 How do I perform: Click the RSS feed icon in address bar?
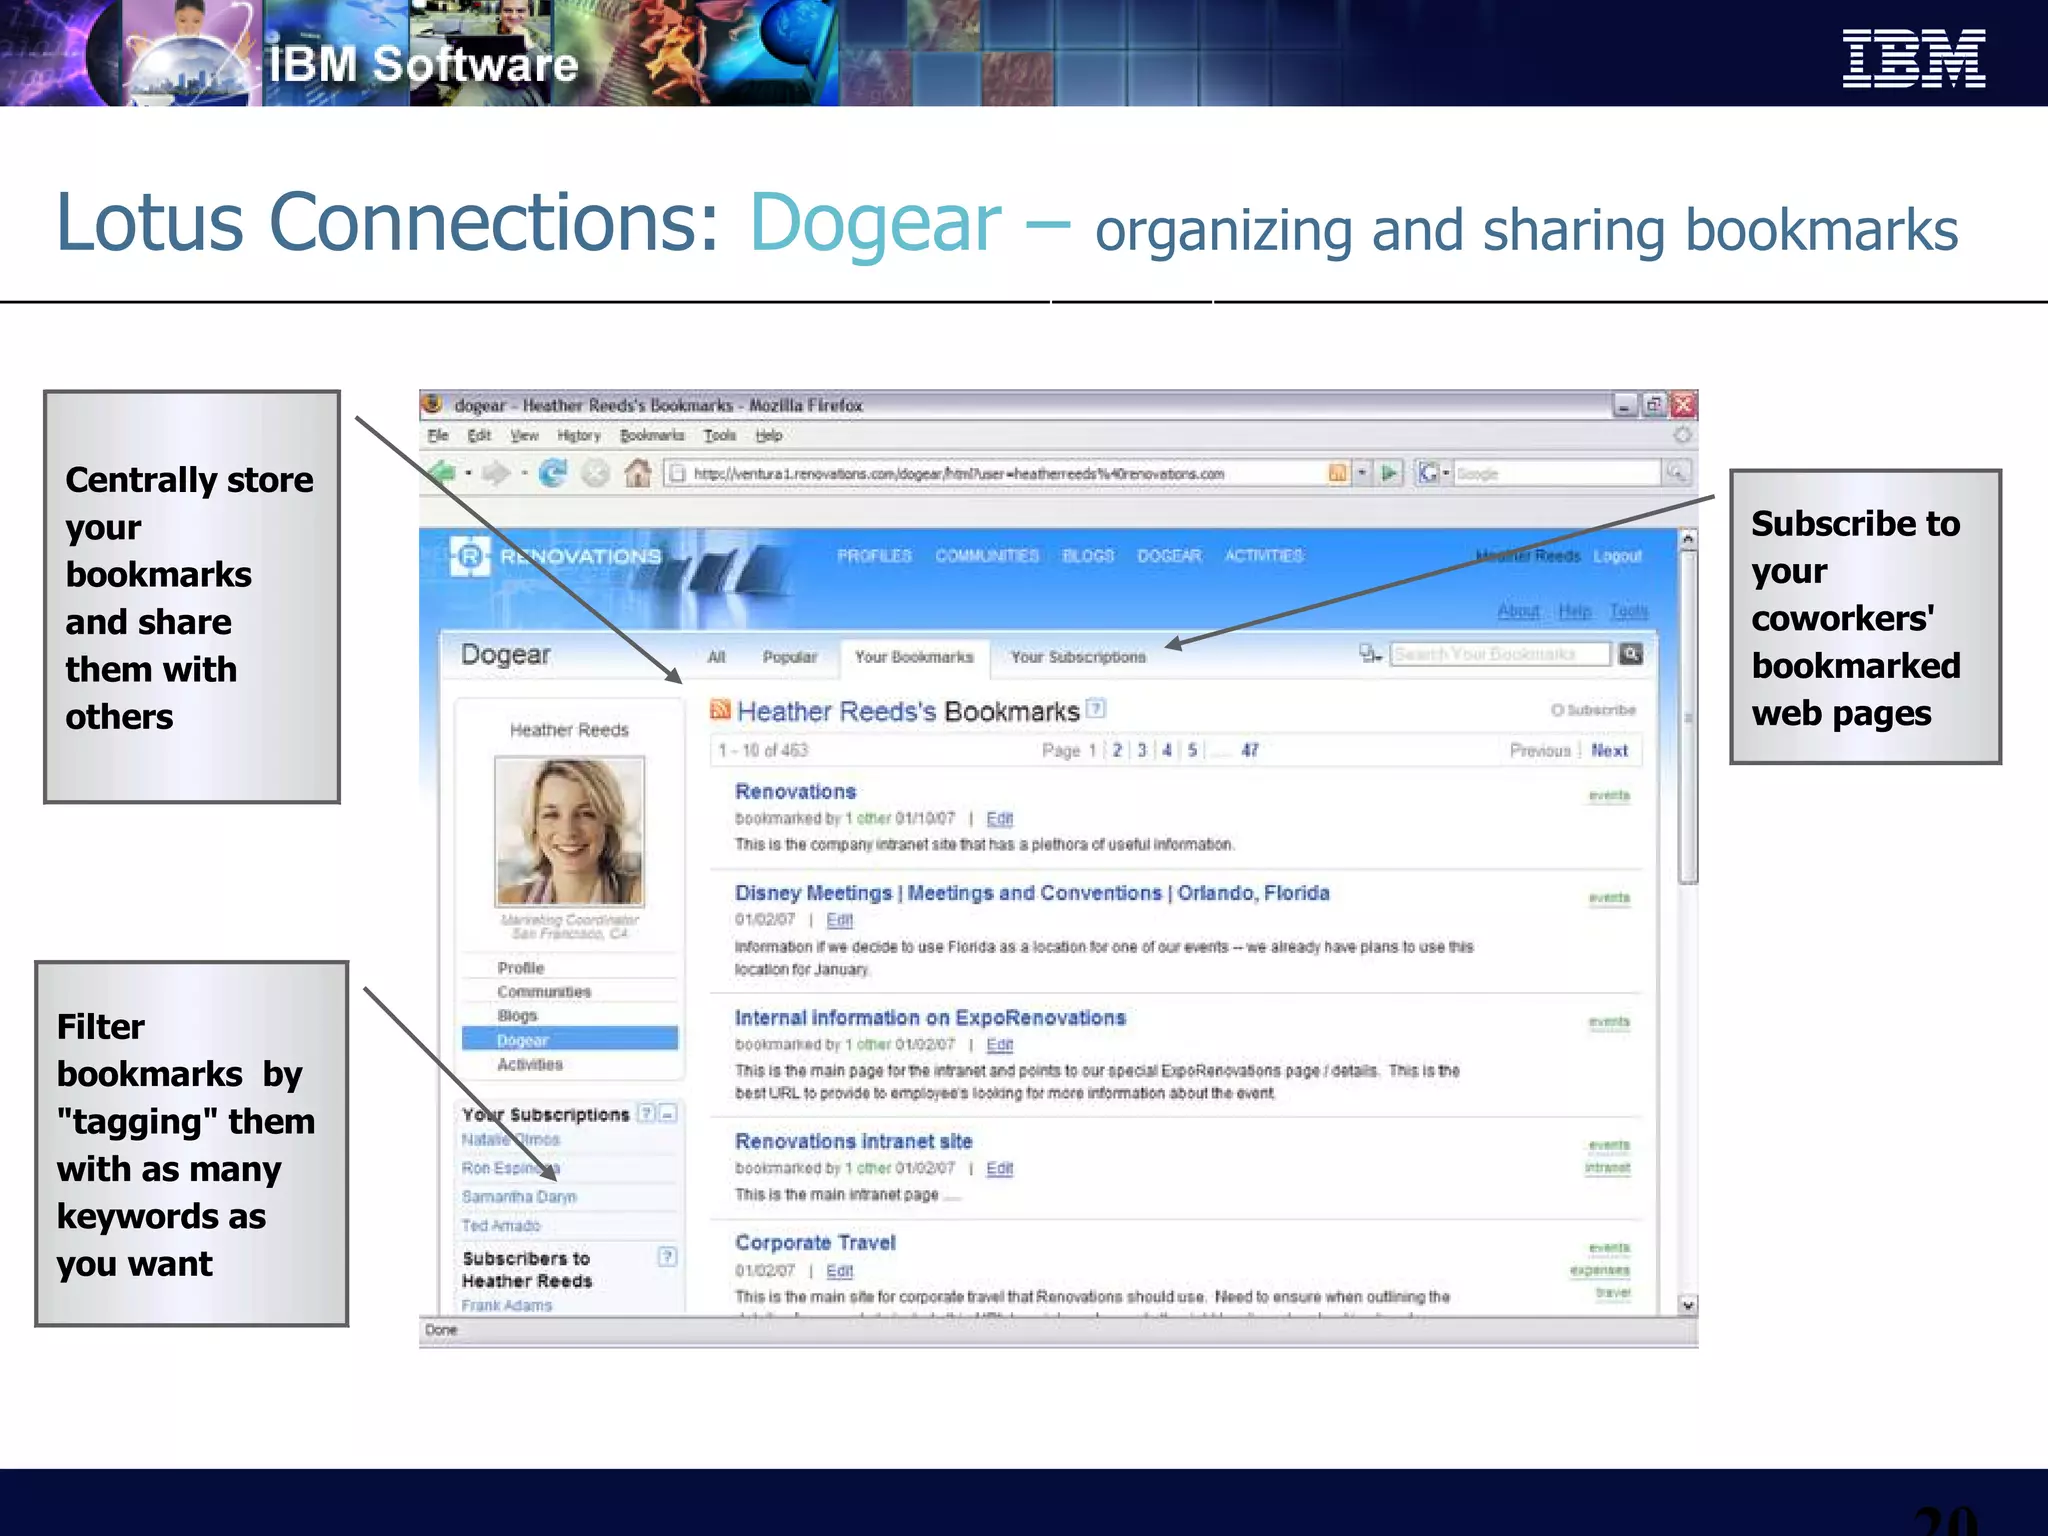tap(1338, 473)
